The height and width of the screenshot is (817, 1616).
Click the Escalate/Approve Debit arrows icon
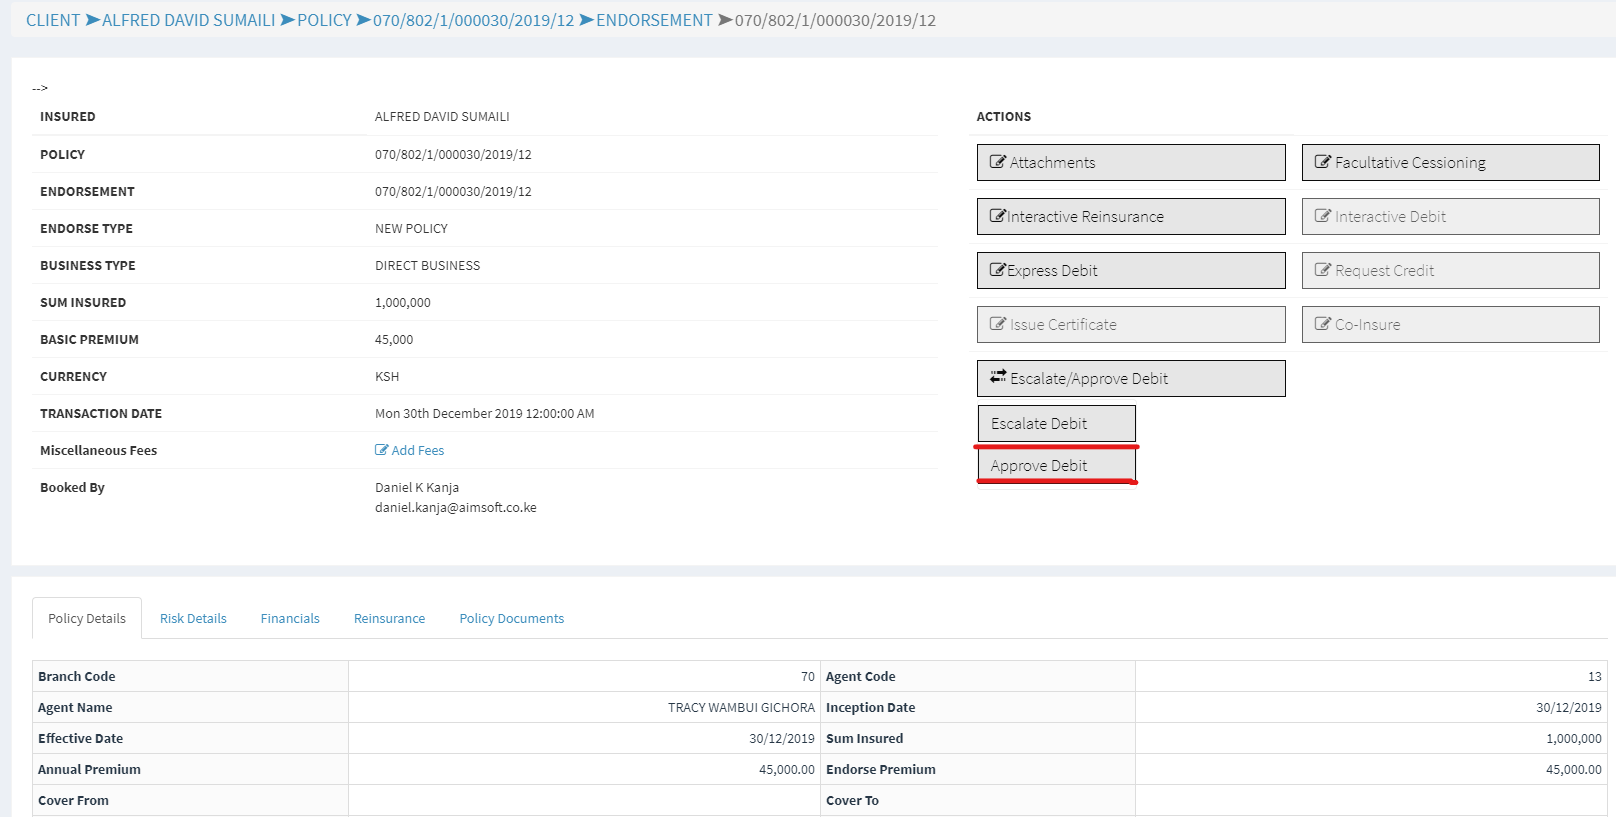(x=998, y=377)
